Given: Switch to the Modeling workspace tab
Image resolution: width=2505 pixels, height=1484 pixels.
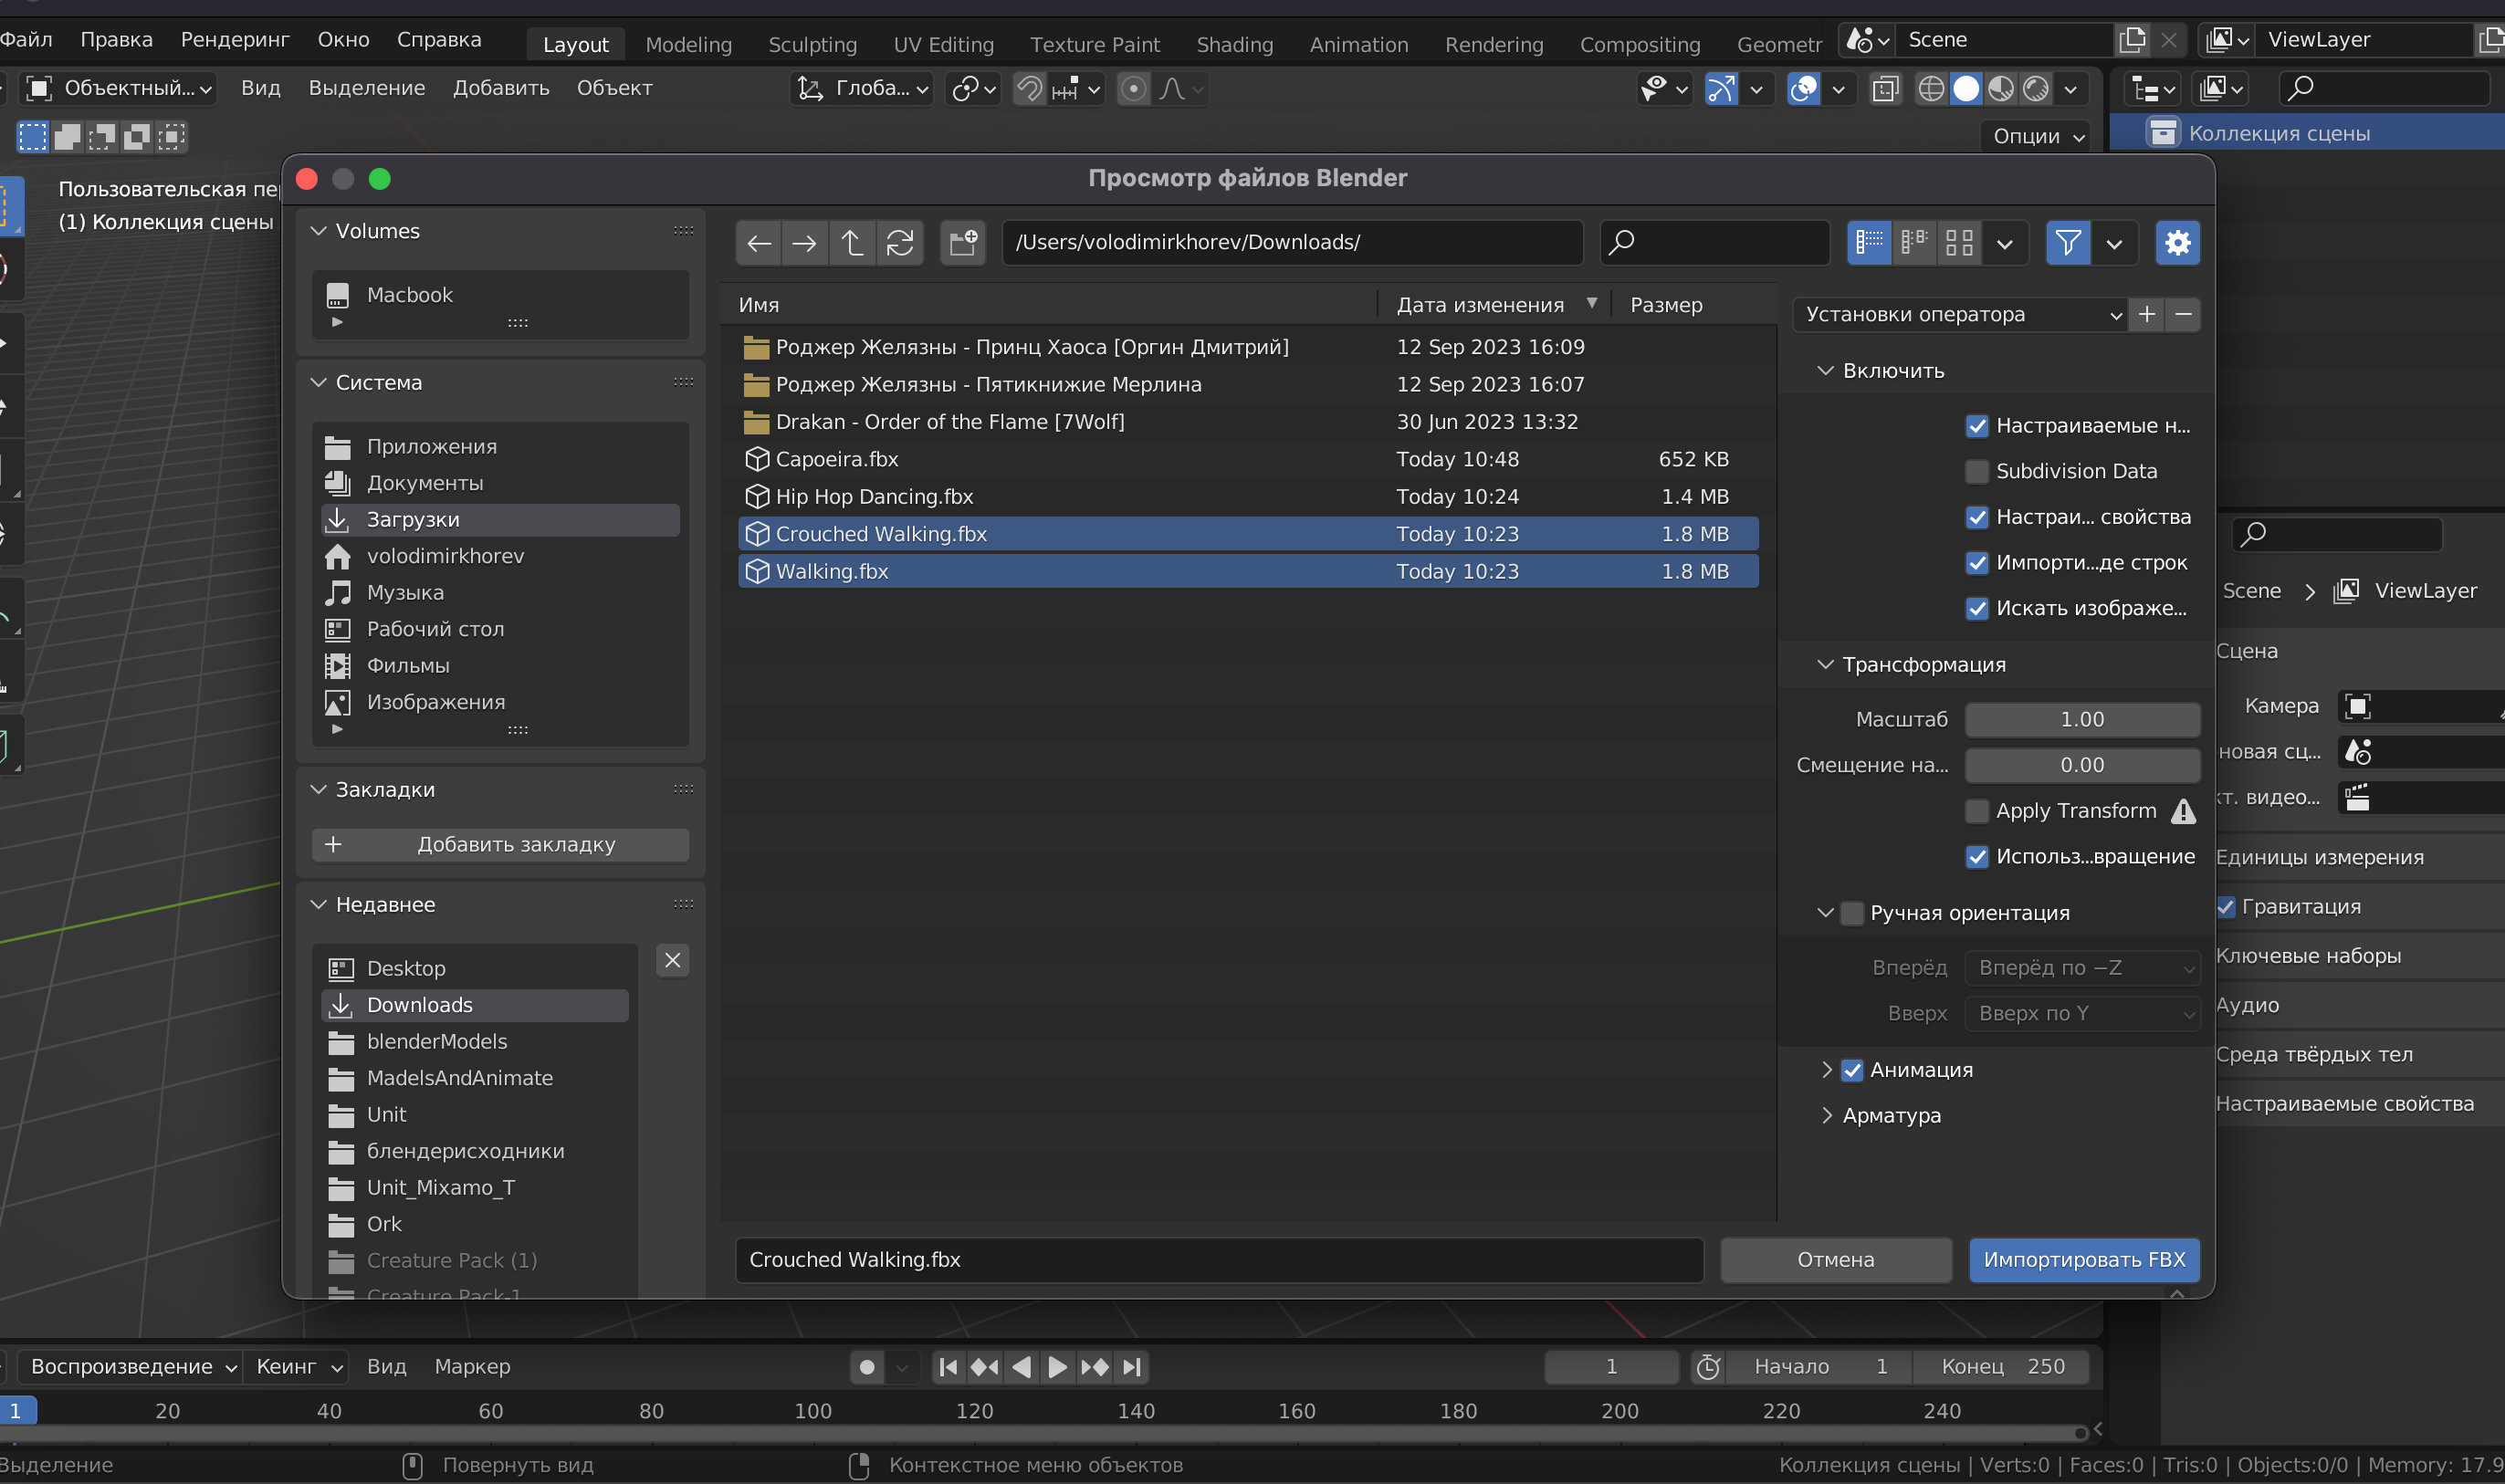Looking at the screenshot, I should coord(688,45).
